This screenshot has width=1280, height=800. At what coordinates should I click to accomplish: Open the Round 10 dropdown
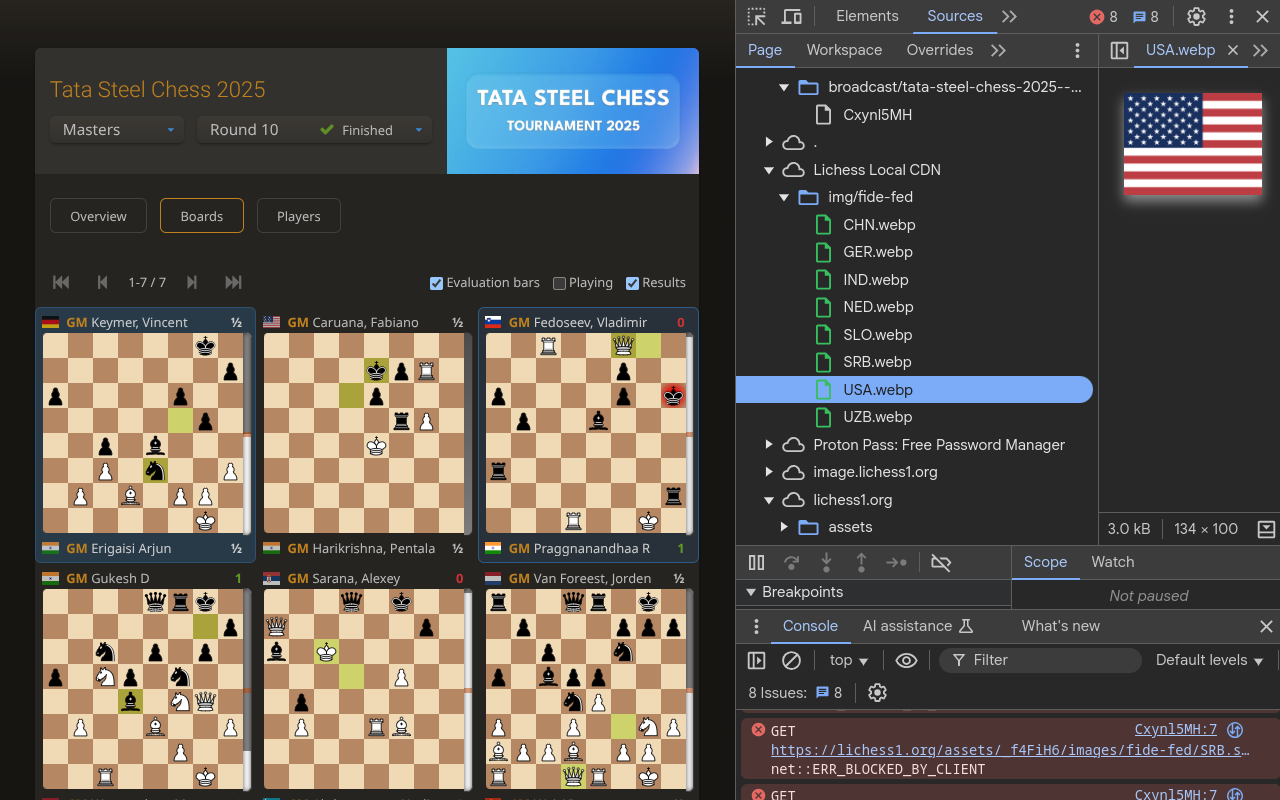(x=314, y=130)
